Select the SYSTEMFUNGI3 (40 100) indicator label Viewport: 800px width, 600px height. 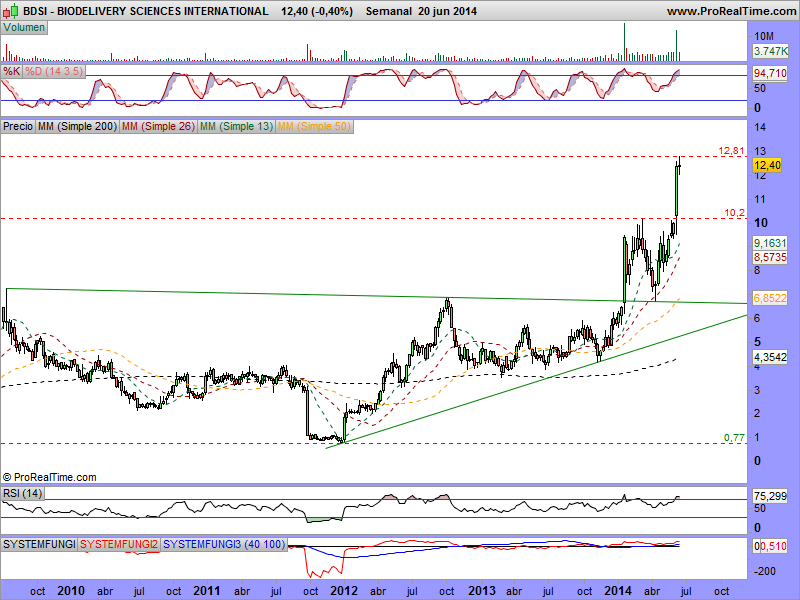click(223, 544)
